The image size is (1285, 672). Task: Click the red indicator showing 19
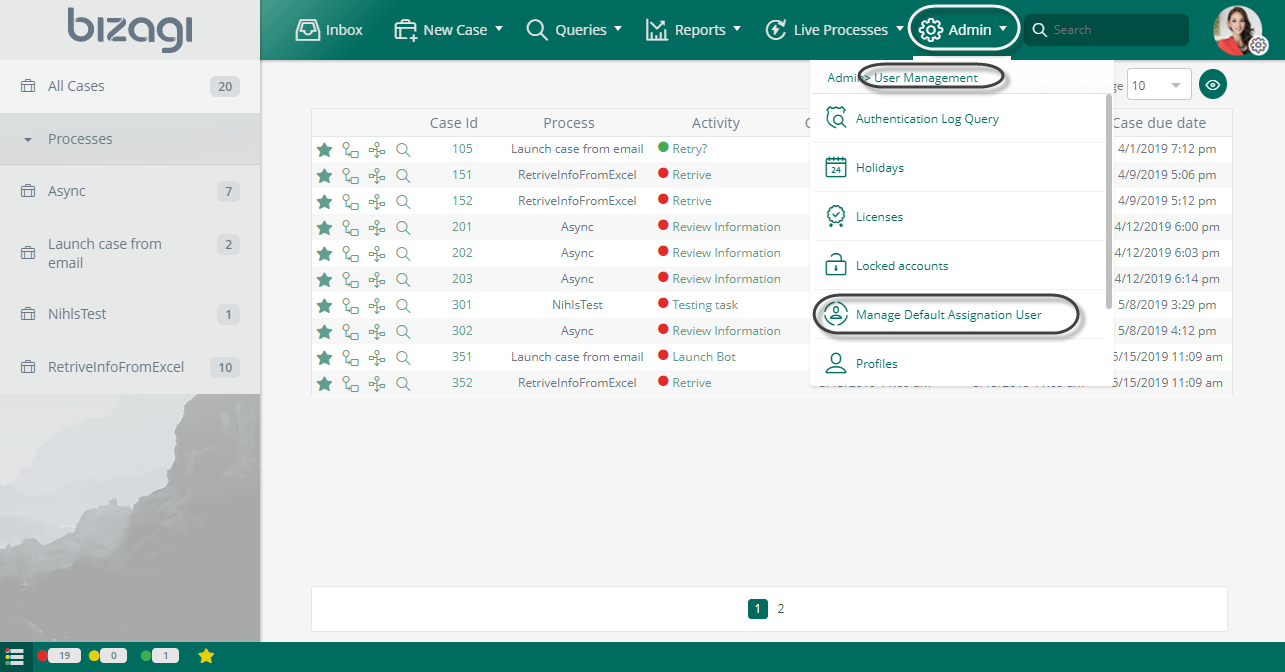point(59,656)
